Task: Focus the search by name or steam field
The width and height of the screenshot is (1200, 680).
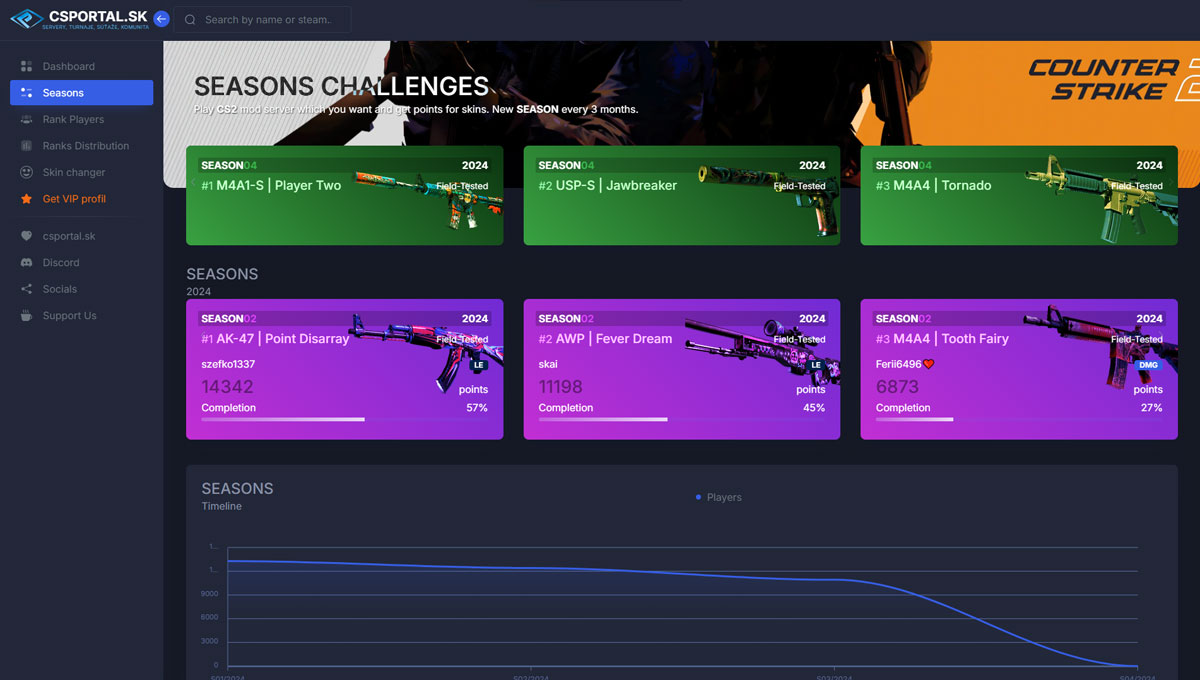Action: point(265,19)
